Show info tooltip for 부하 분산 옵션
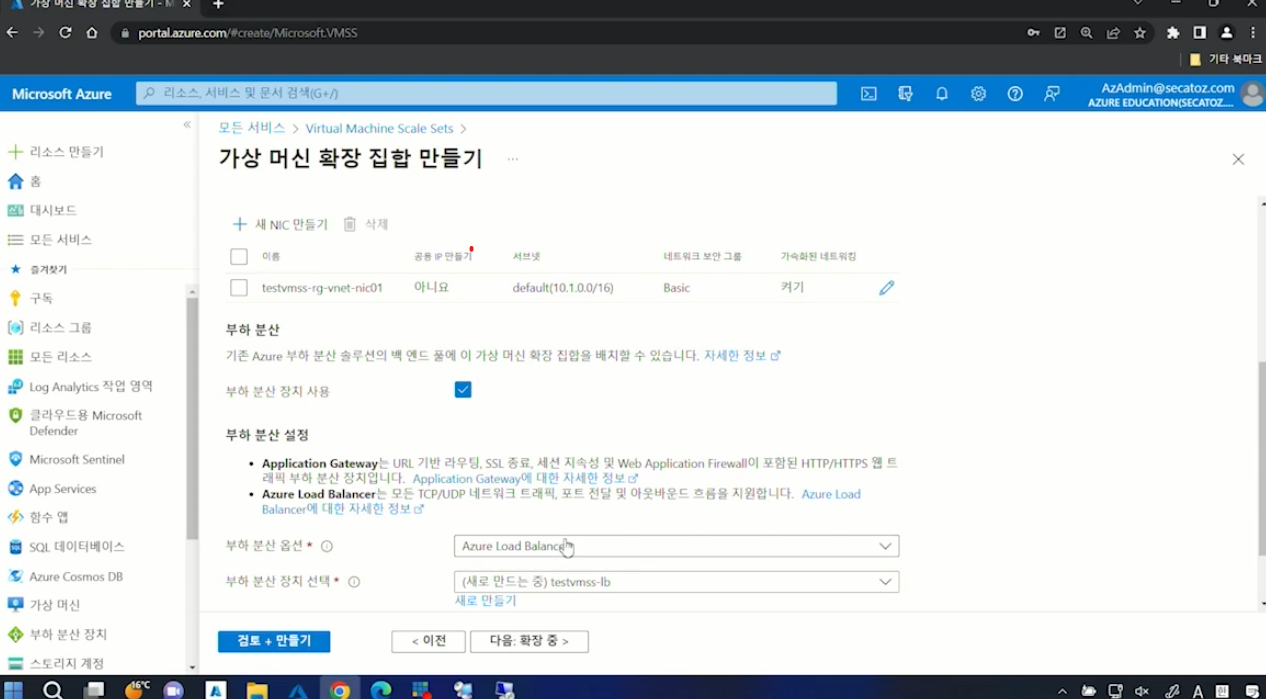This screenshot has height=699, width=1266. 327,546
